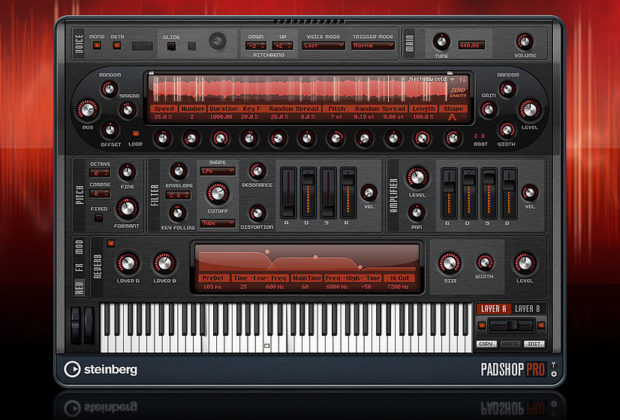Click the grain Shape waveform icon in display
Image resolution: width=620 pixels, height=420 pixels.
[453, 117]
